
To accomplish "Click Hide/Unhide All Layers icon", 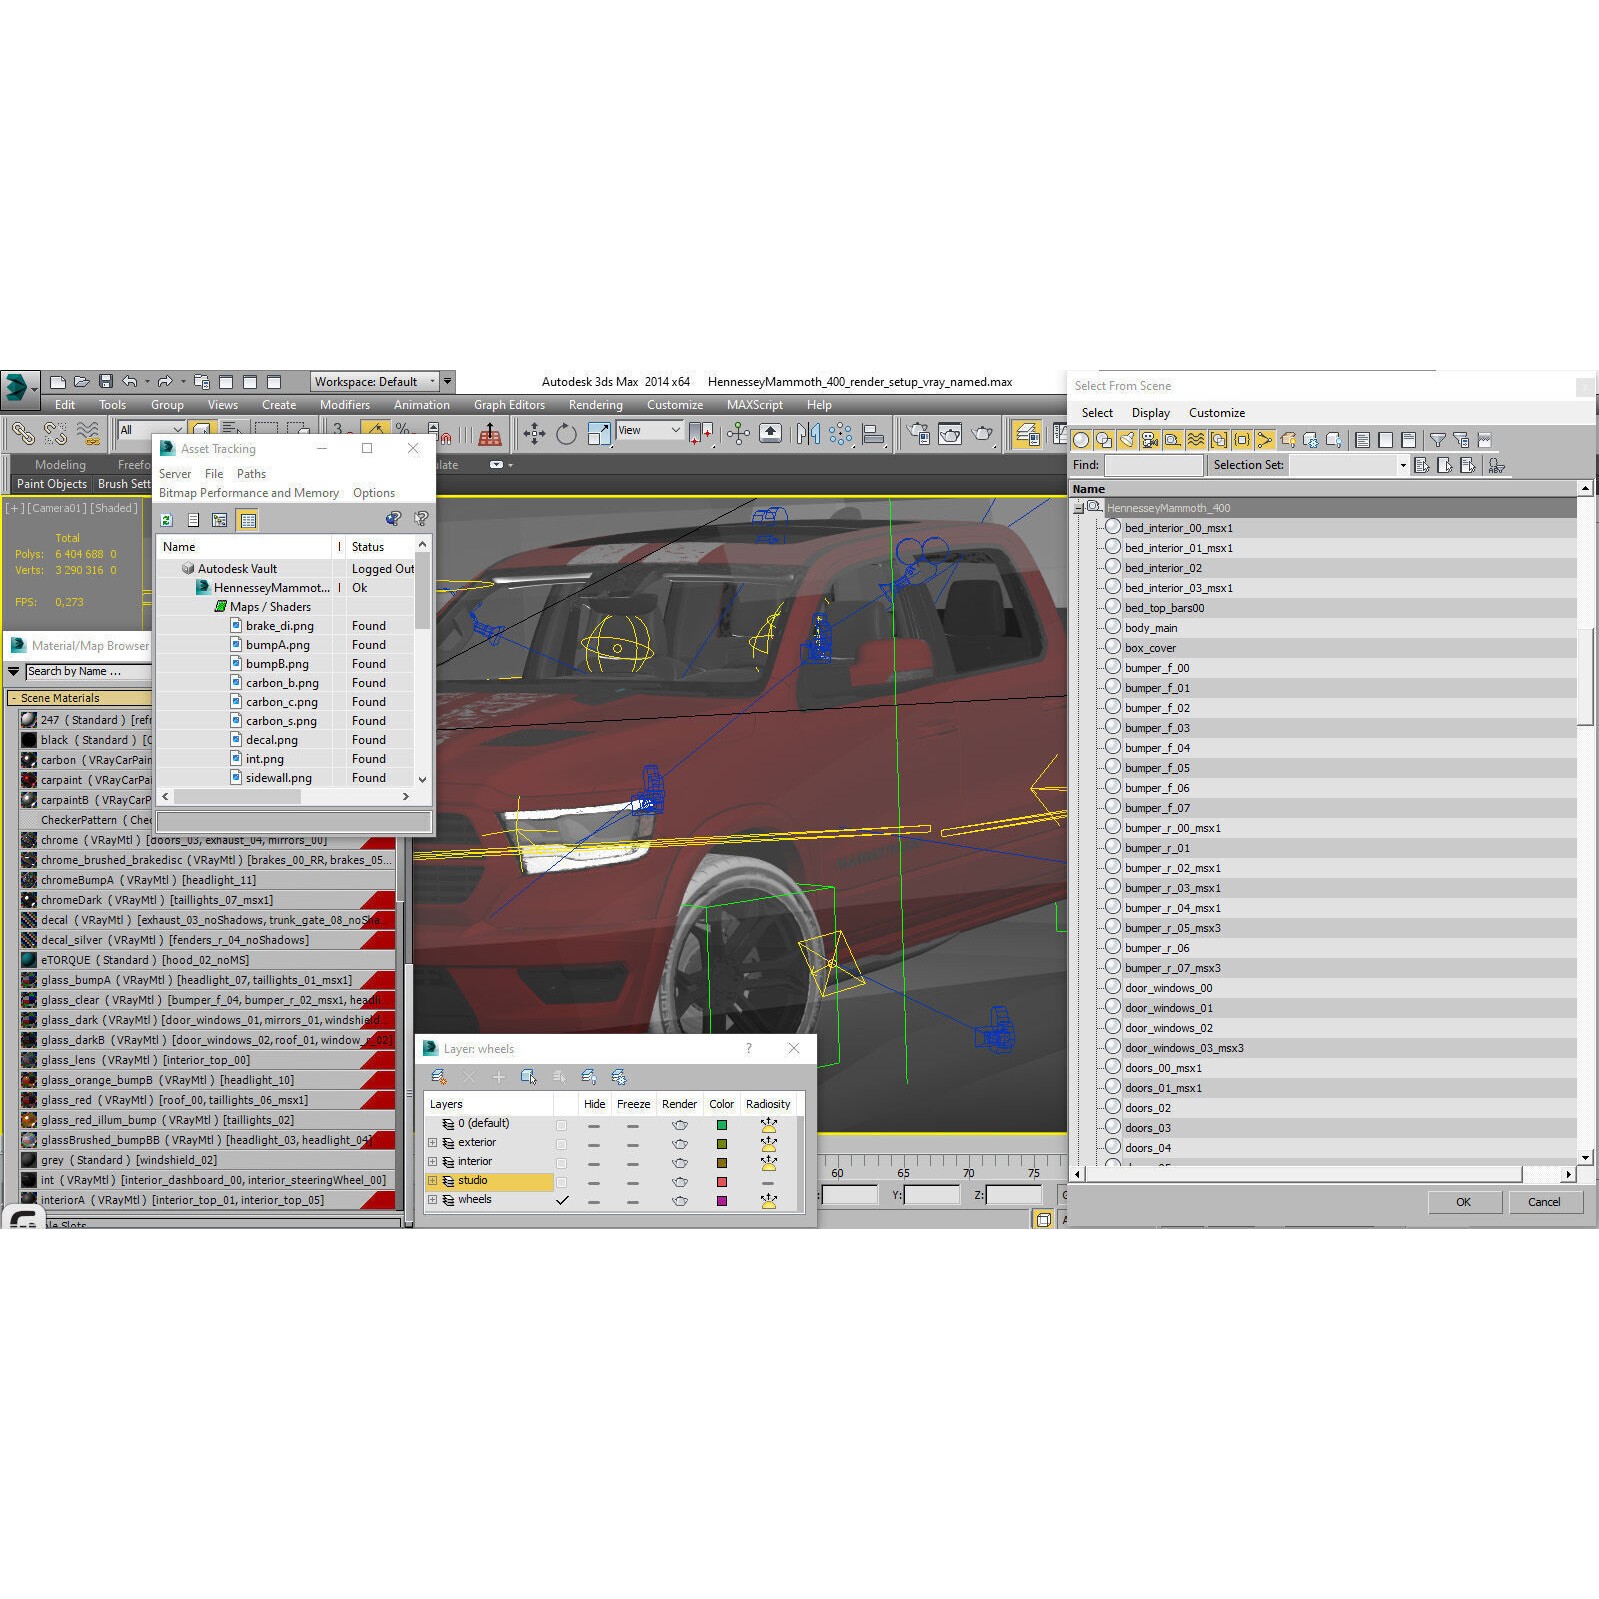I will tap(589, 1077).
